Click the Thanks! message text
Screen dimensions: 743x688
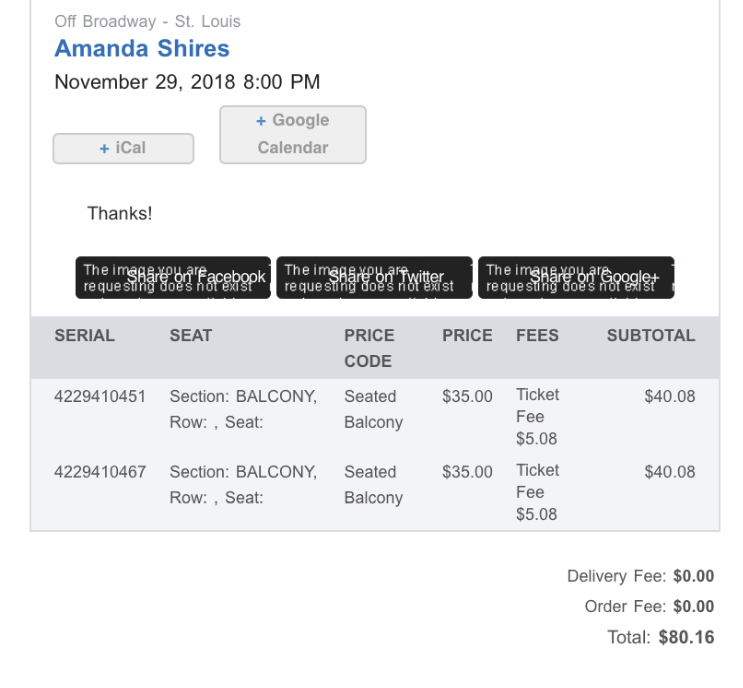click(x=120, y=213)
